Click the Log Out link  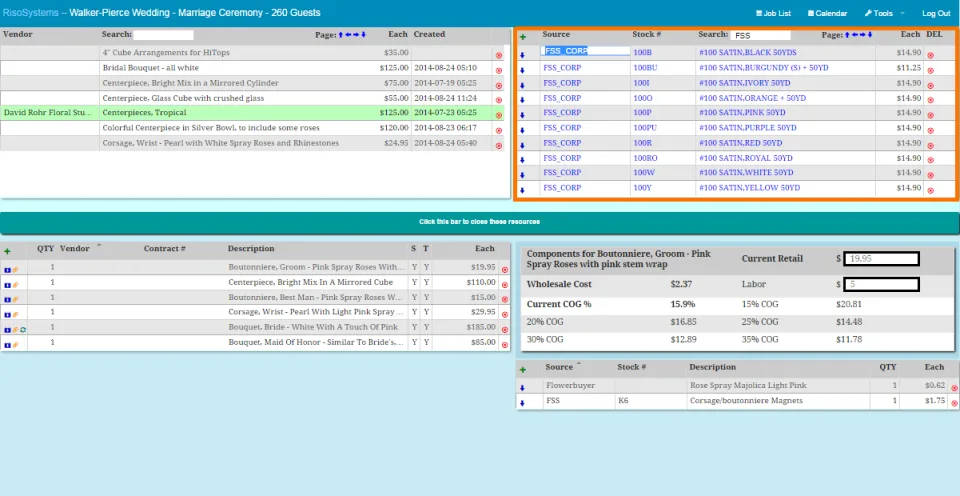pyautogui.click(x=936, y=13)
